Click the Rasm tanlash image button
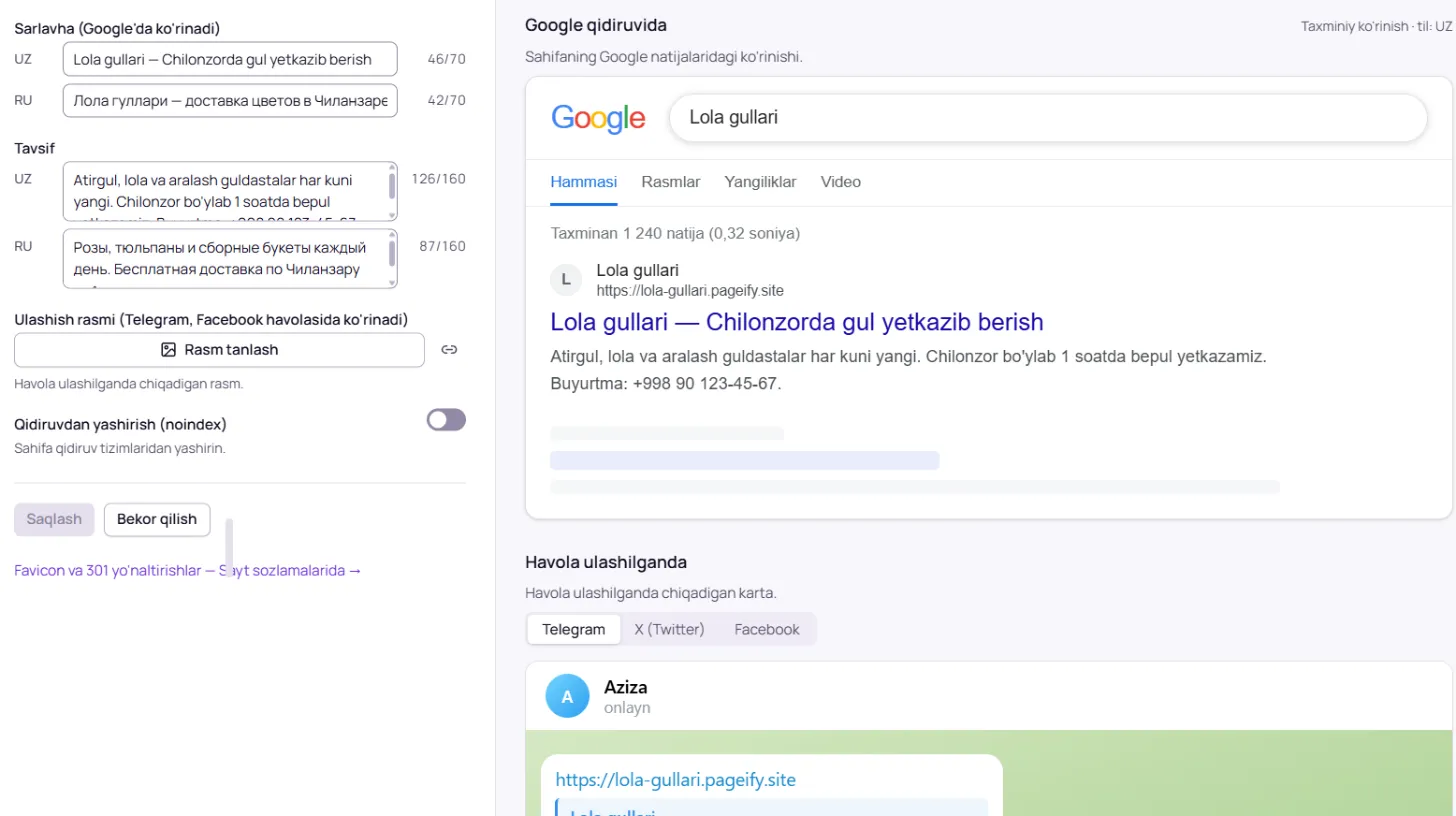 point(219,350)
